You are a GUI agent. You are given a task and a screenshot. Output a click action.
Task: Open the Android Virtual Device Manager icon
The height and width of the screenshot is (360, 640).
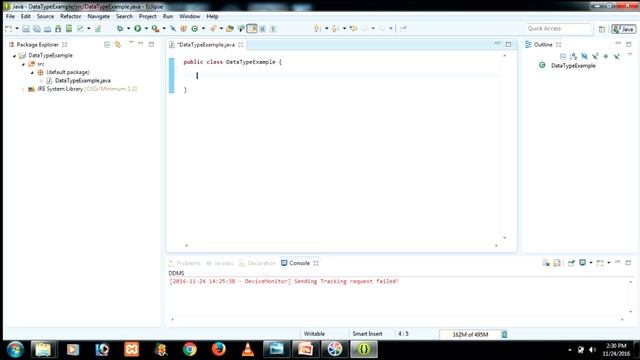click(69, 29)
